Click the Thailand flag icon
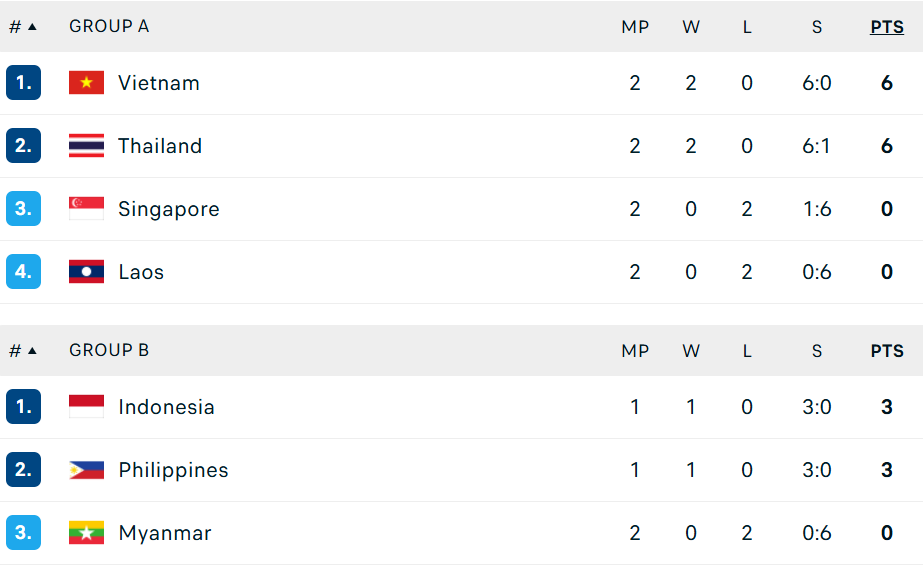 [x=86, y=146]
